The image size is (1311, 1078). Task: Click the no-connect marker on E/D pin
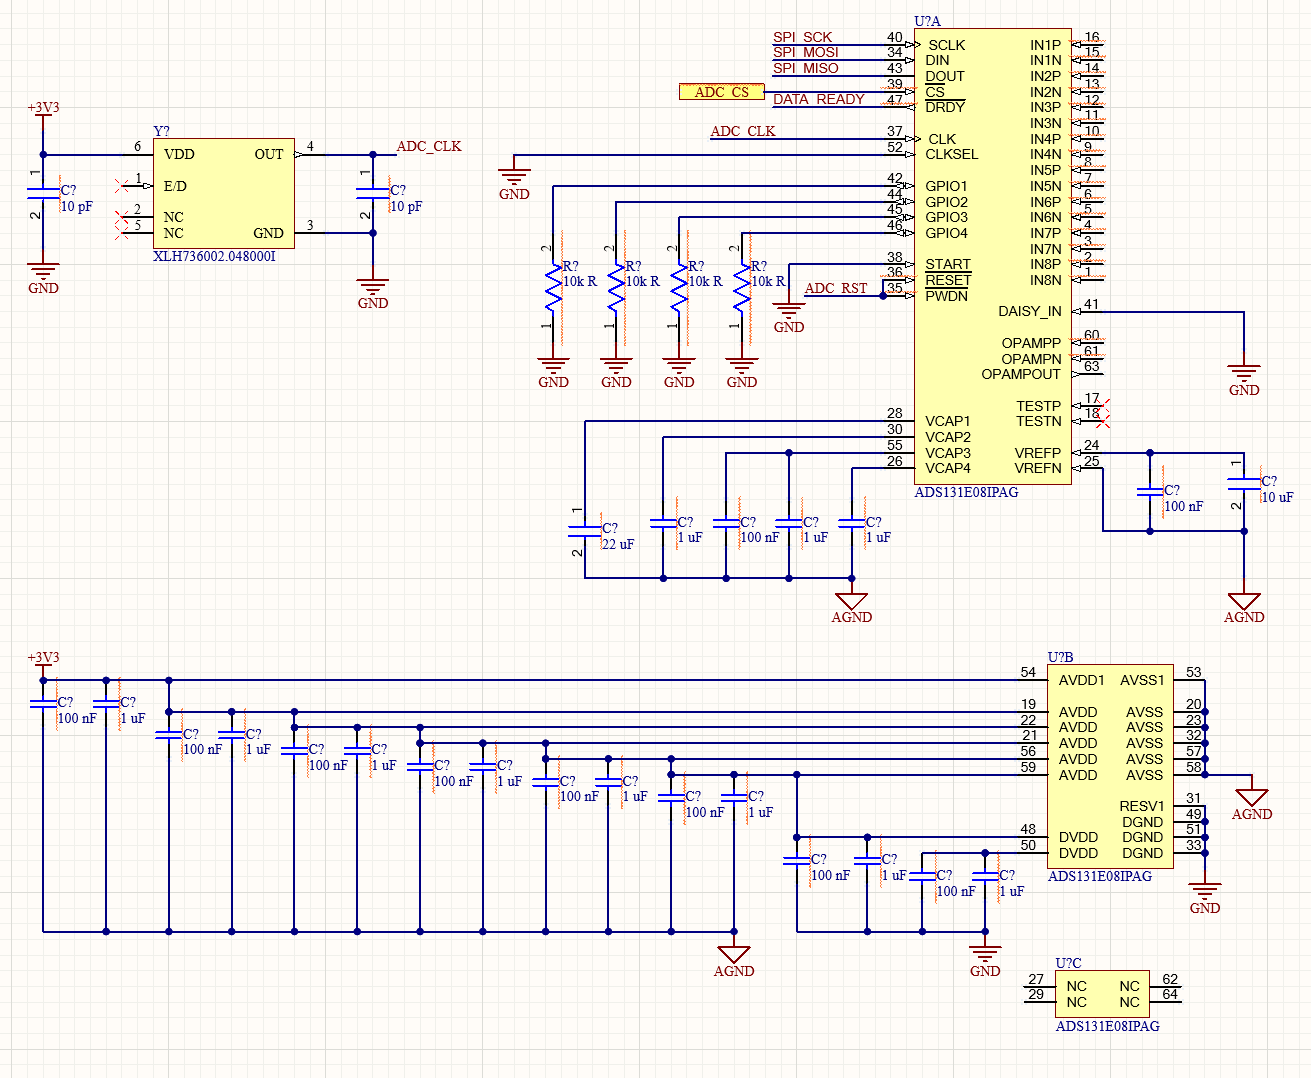(x=122, y=186)
